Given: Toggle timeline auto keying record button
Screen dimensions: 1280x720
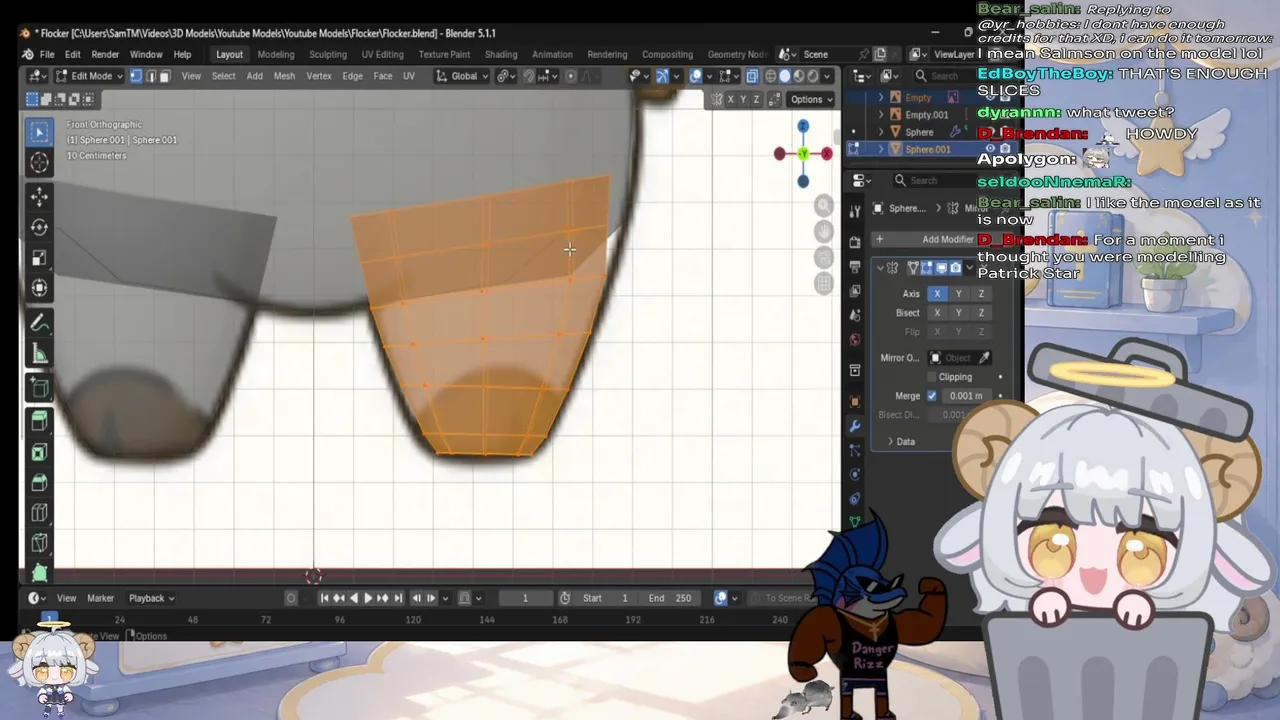Looking at the screenshot, I should coord(291,598).
